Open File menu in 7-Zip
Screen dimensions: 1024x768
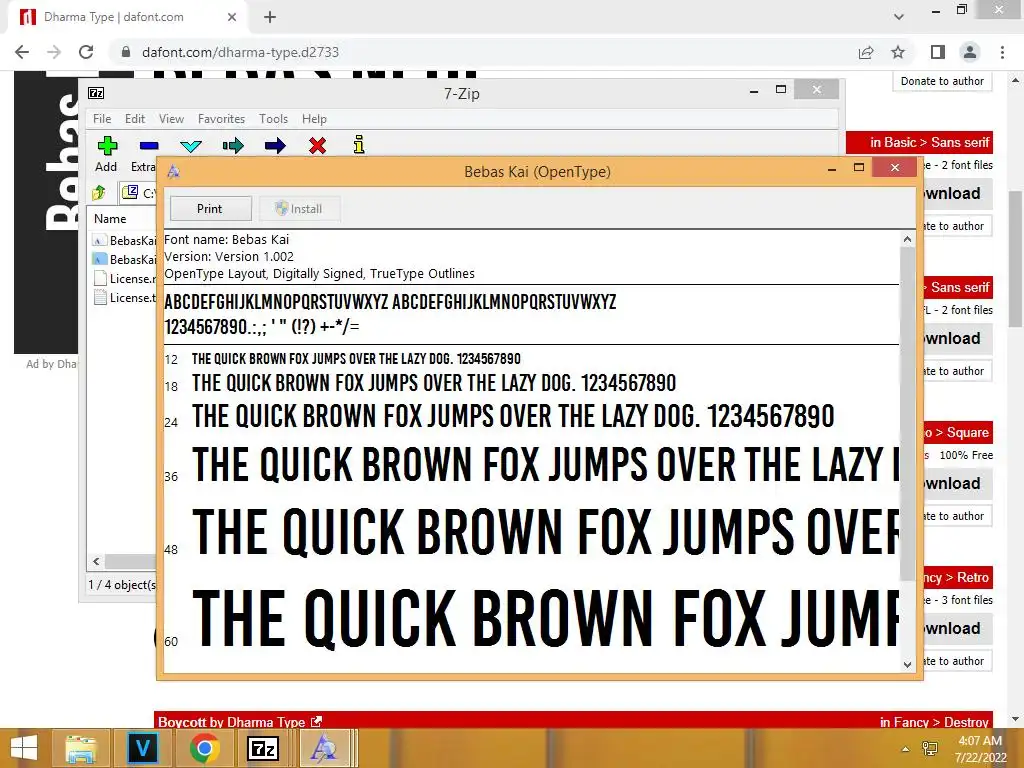point(102,119)
